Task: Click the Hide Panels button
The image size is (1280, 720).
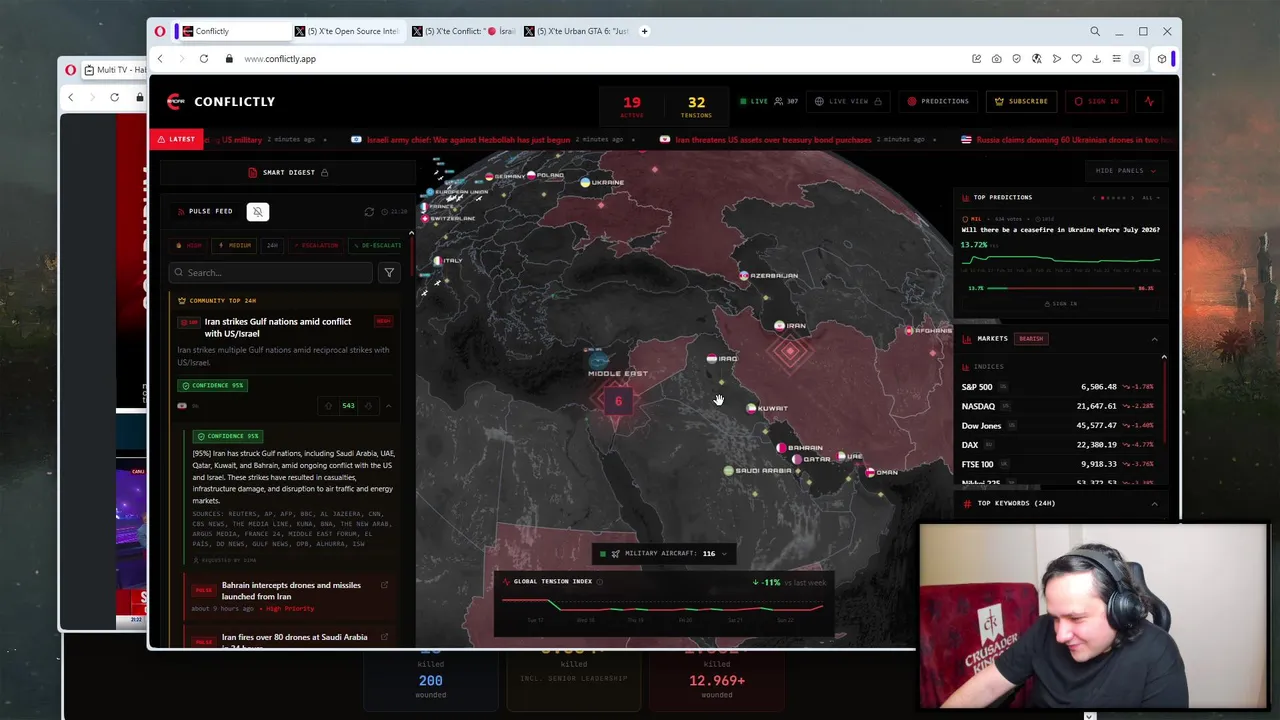Action: (x=1124, y=171)
